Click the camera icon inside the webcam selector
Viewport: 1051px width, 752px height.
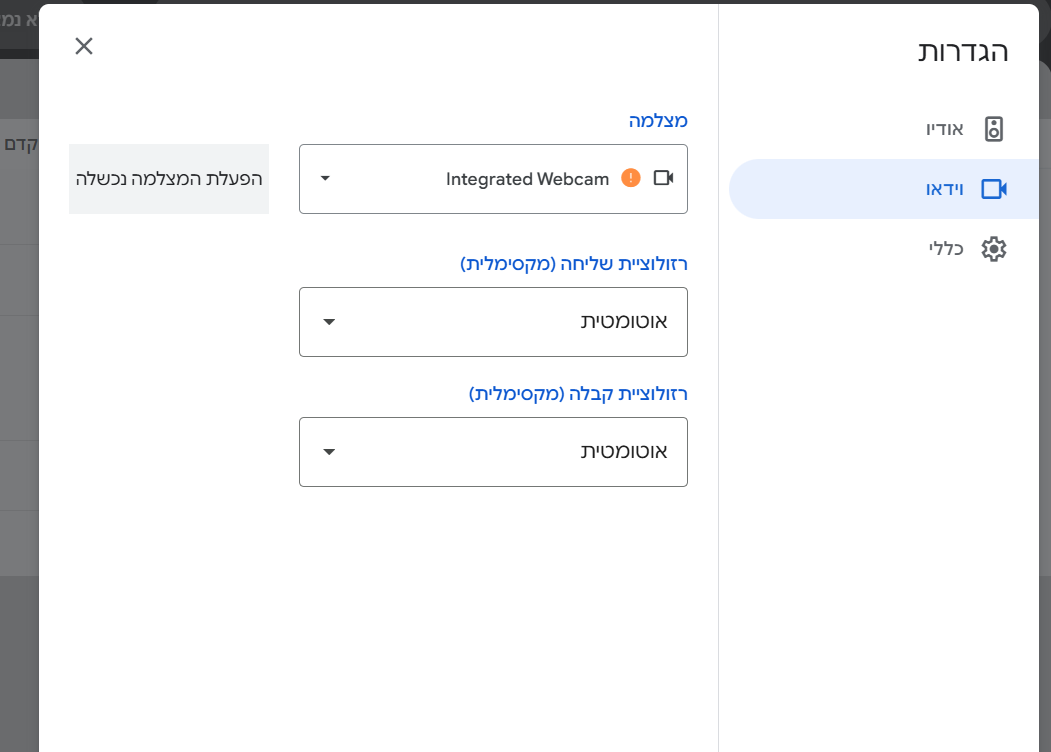coord(663,178)
